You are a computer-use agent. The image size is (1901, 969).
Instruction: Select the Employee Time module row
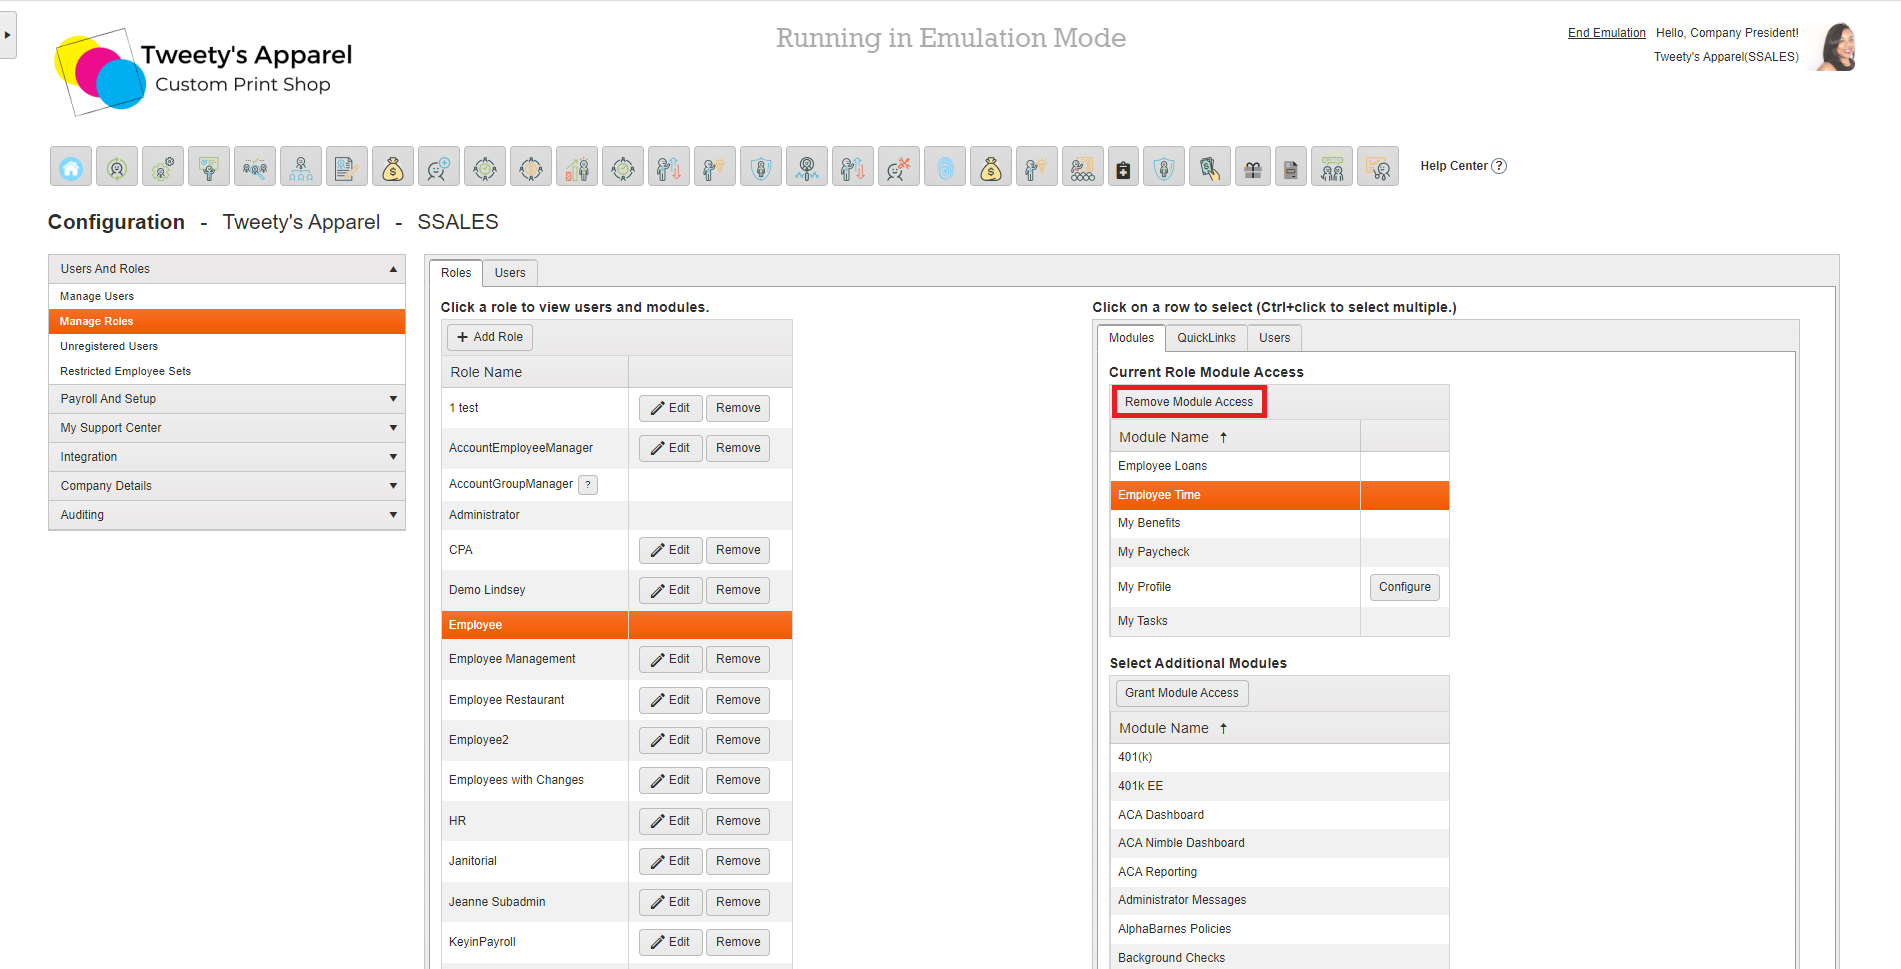coord(1279,495)
